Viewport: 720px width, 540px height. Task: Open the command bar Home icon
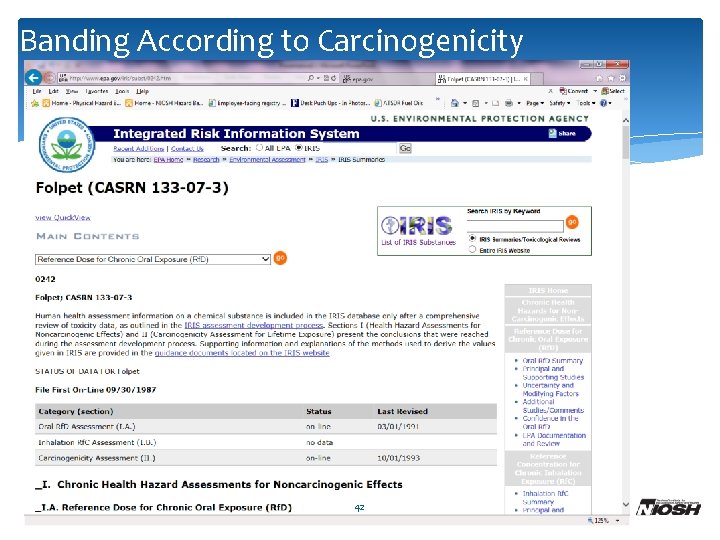[455, 103]
